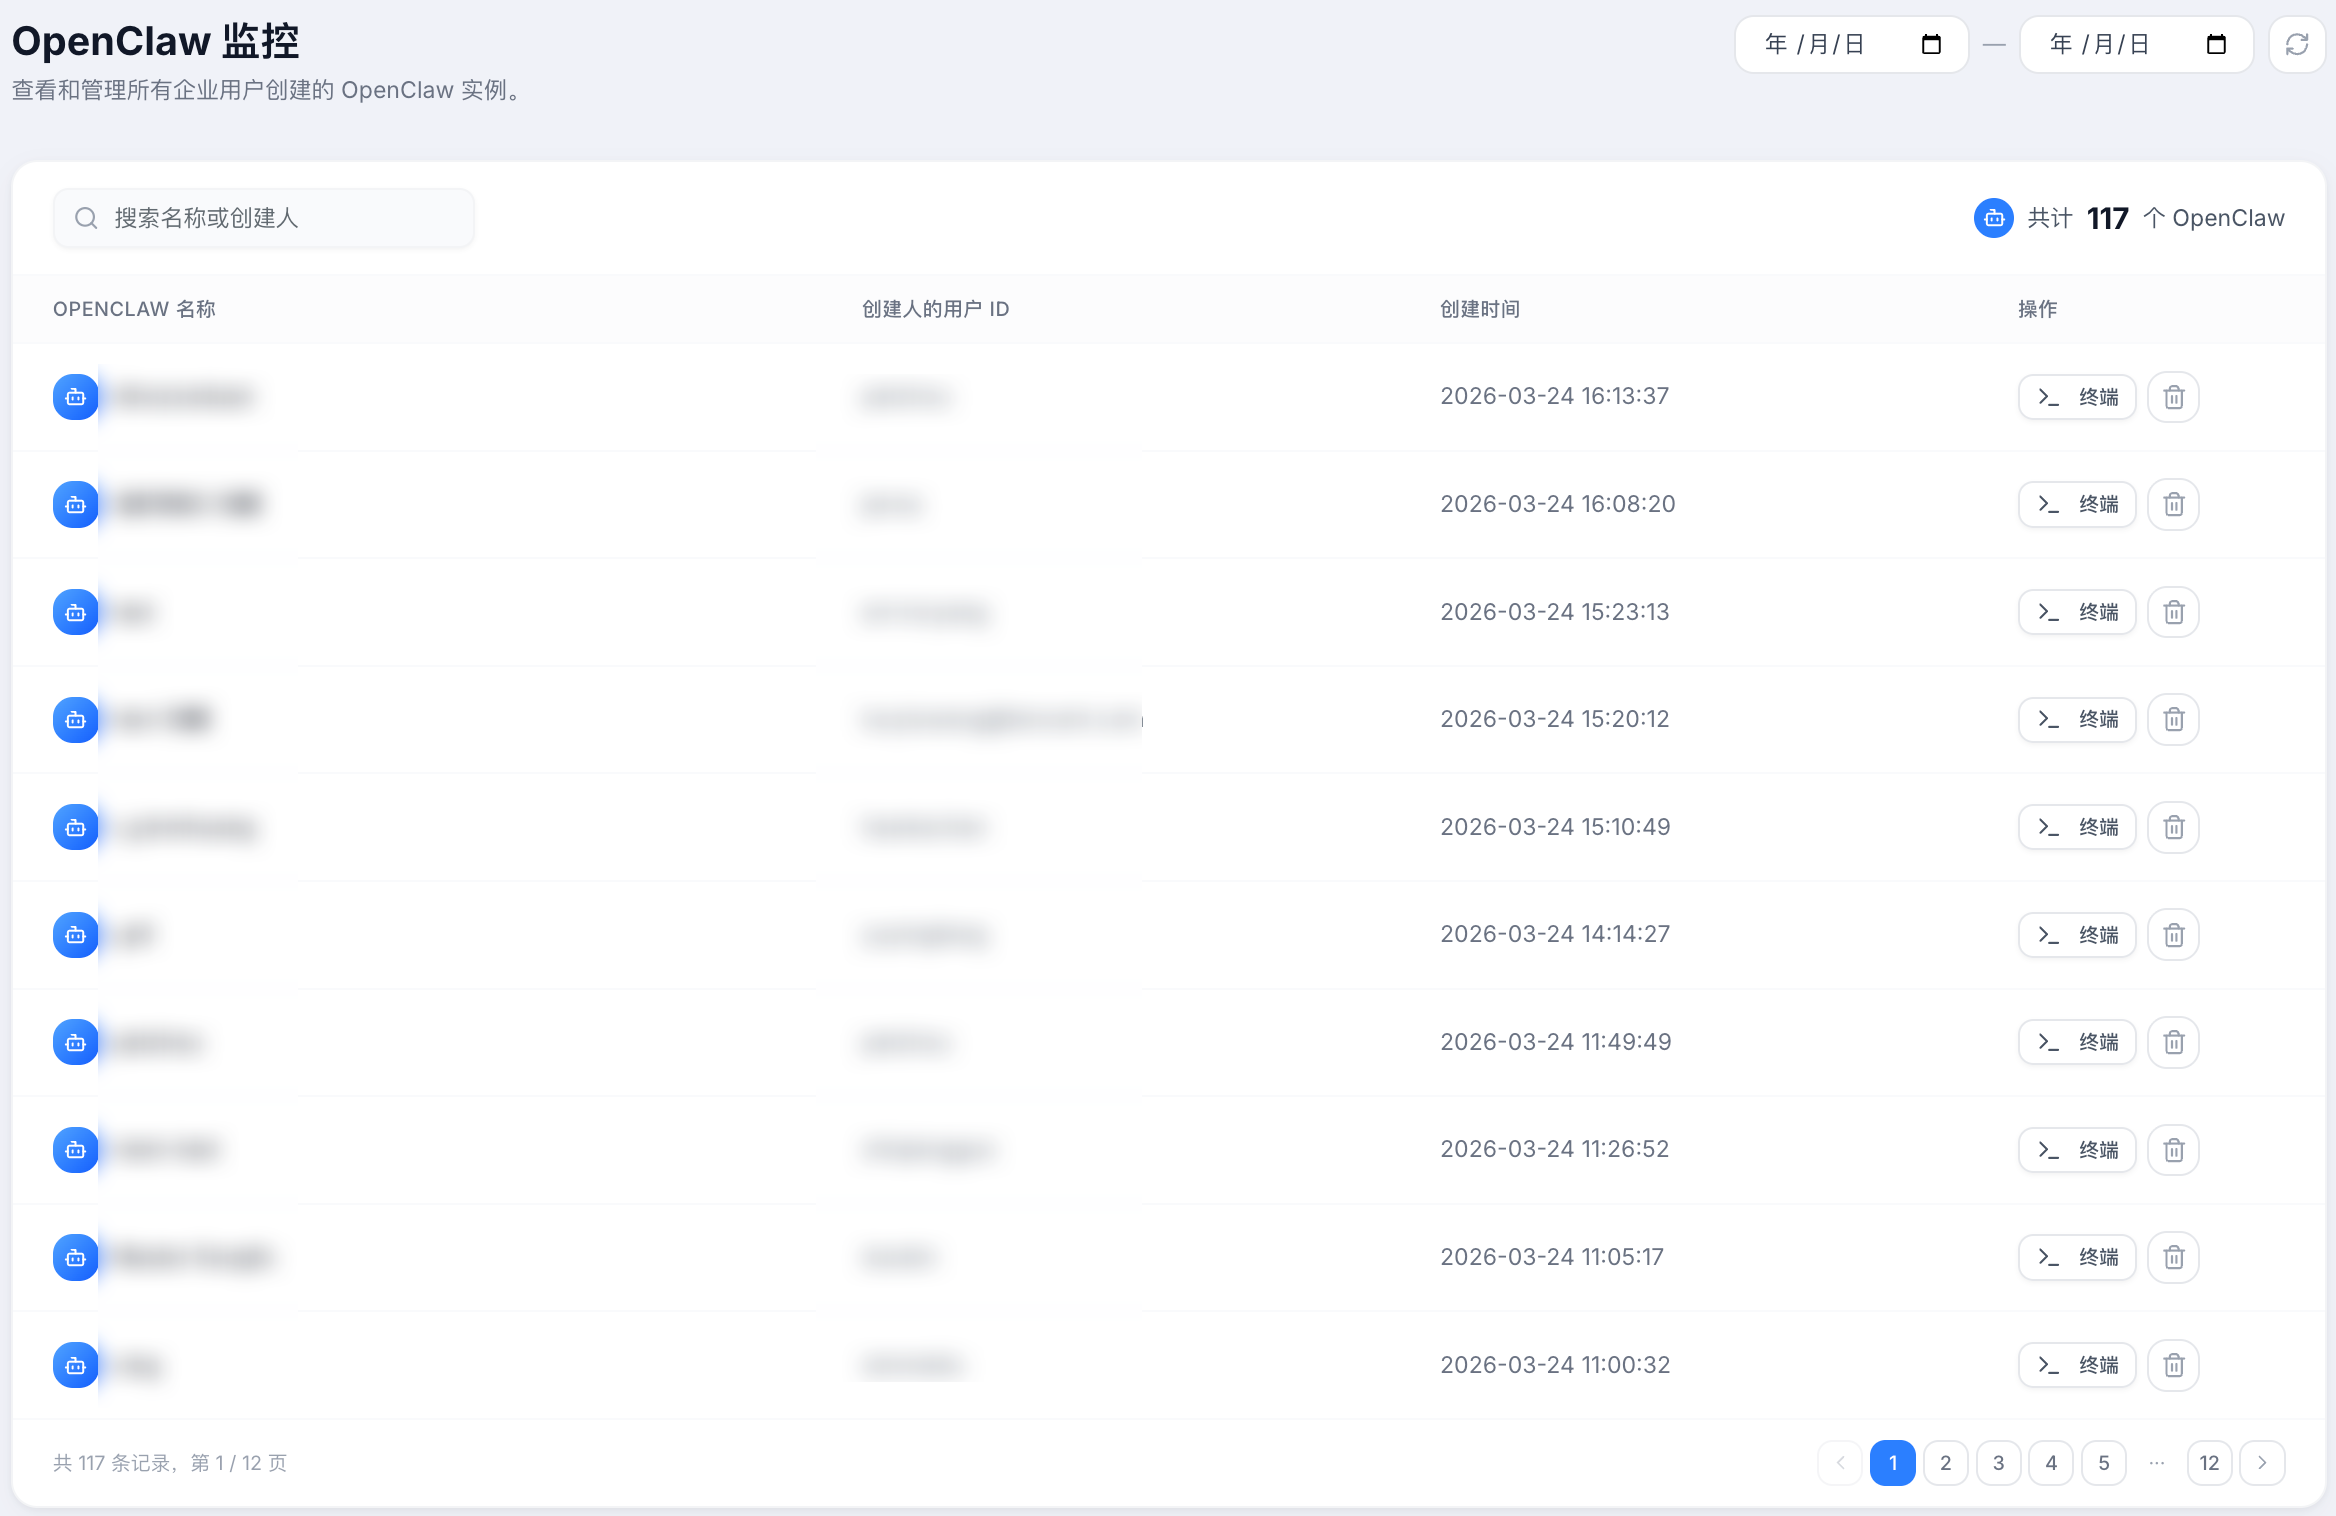
Task: Click the previous page left chevron
Action: point(1840,1463)
